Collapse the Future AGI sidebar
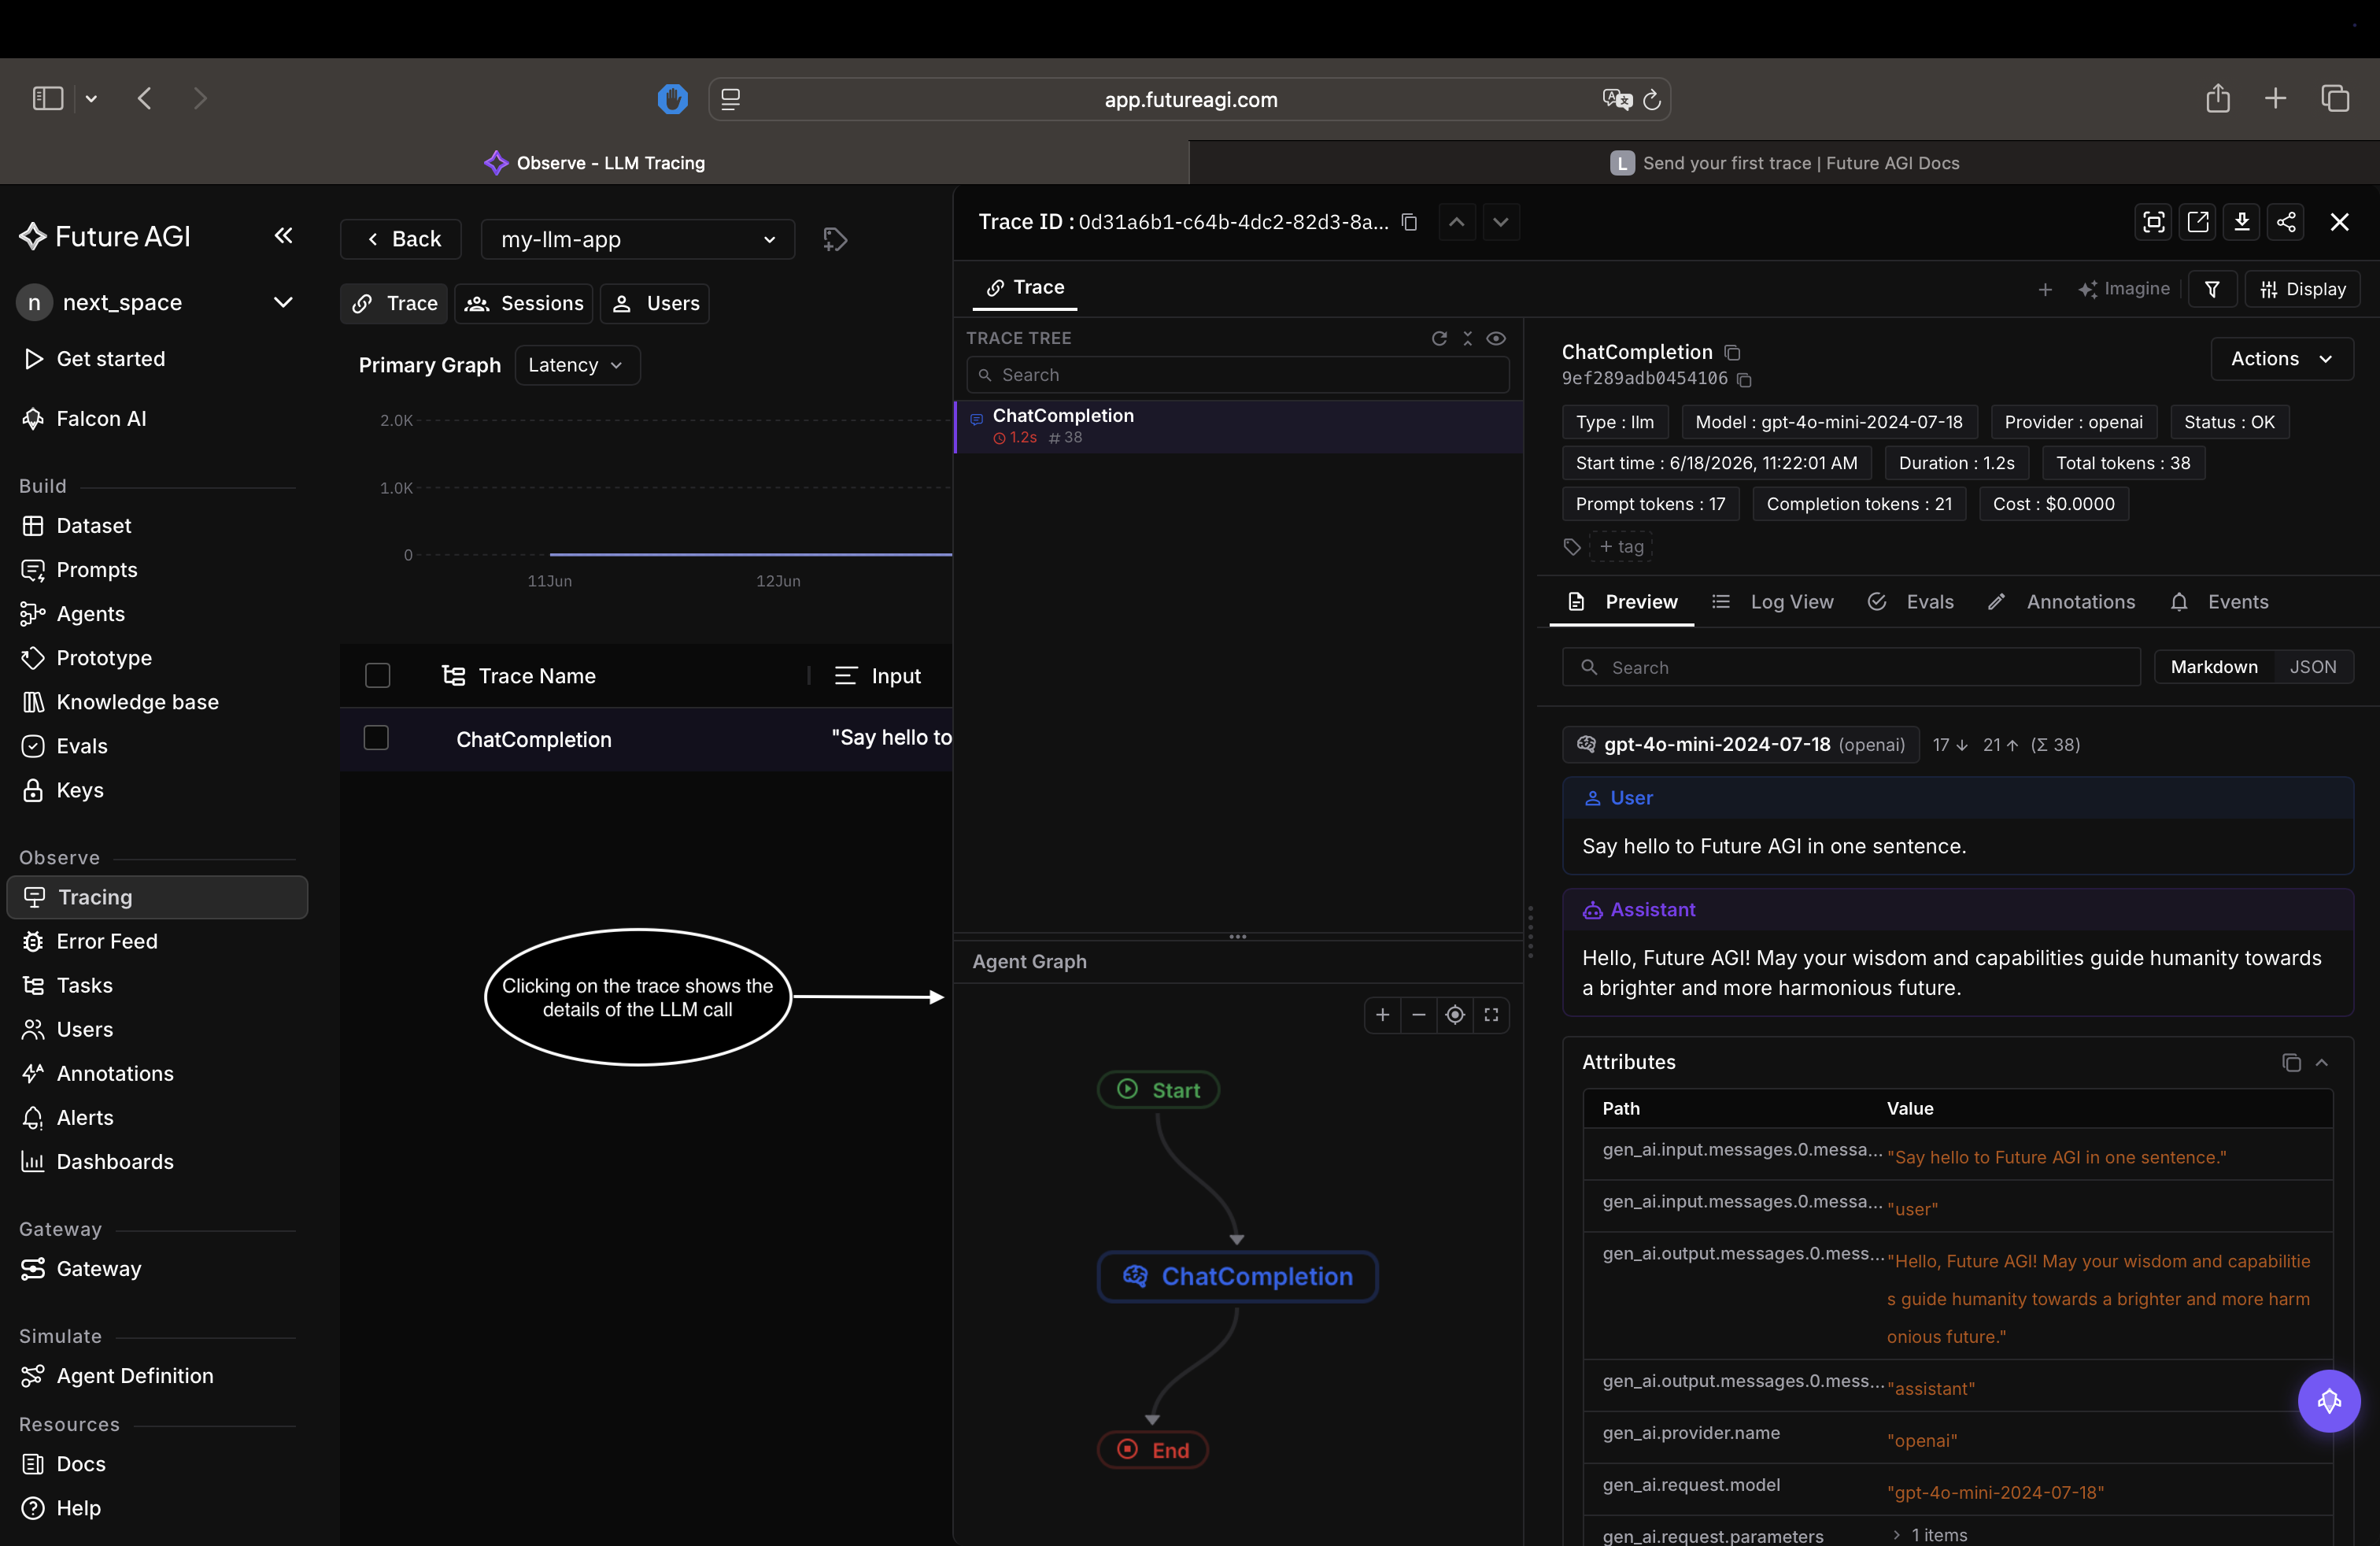The width and height of the screenshot is (2380, 1546). 283,235
